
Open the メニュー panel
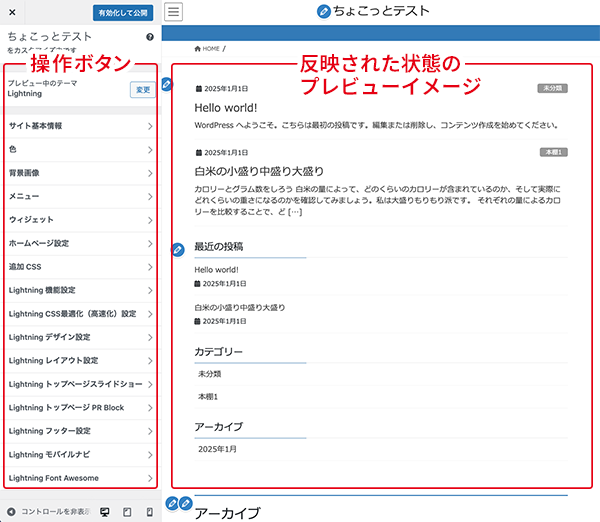(x=80, y=196)
